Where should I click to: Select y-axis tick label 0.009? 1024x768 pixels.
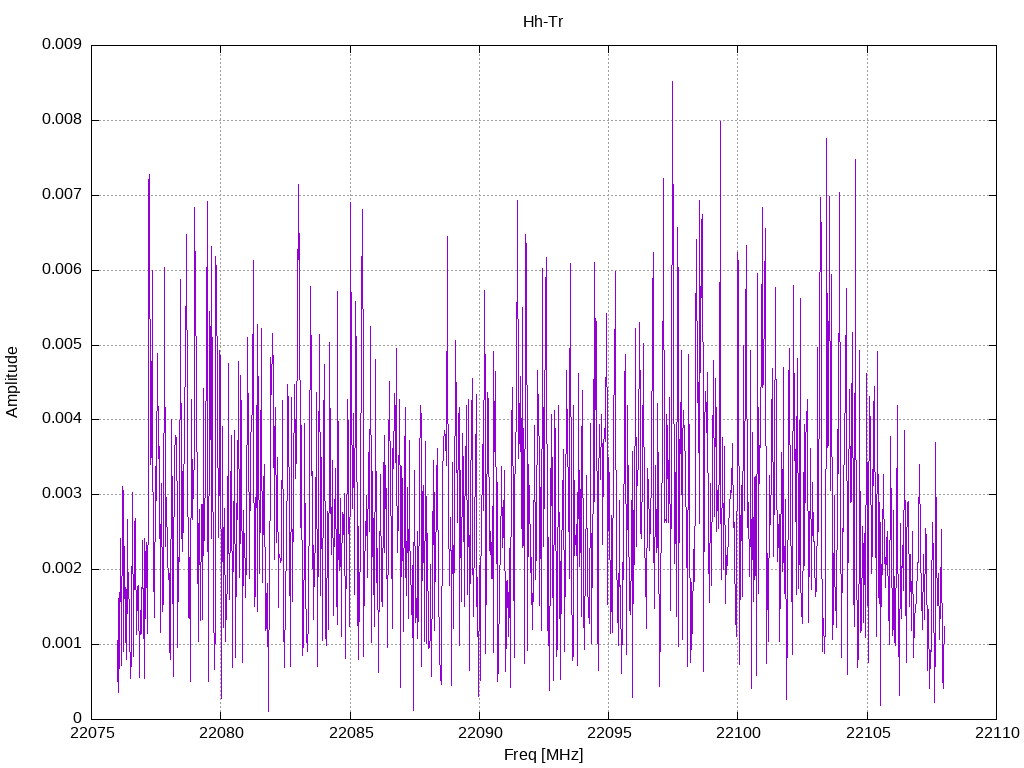[62, 44]
